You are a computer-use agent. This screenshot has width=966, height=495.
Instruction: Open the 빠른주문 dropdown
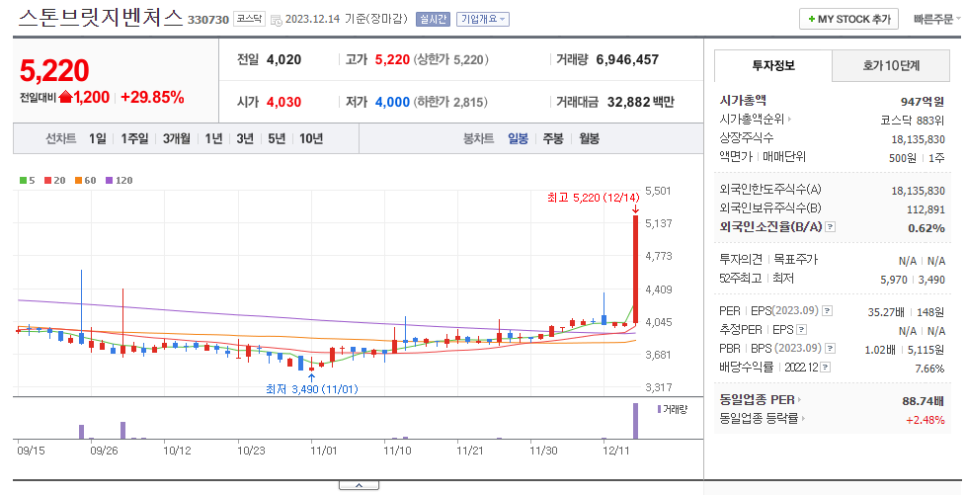(937, 19)
